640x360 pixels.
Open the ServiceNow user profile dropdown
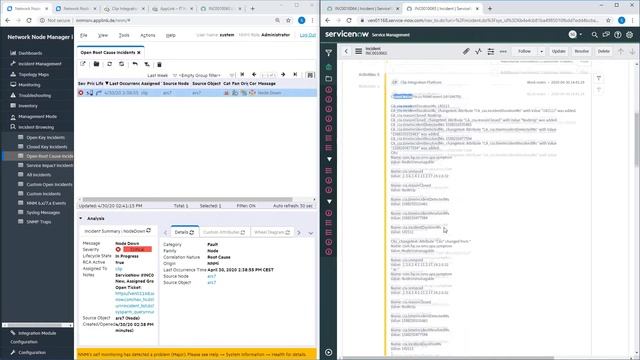point(576,35)
